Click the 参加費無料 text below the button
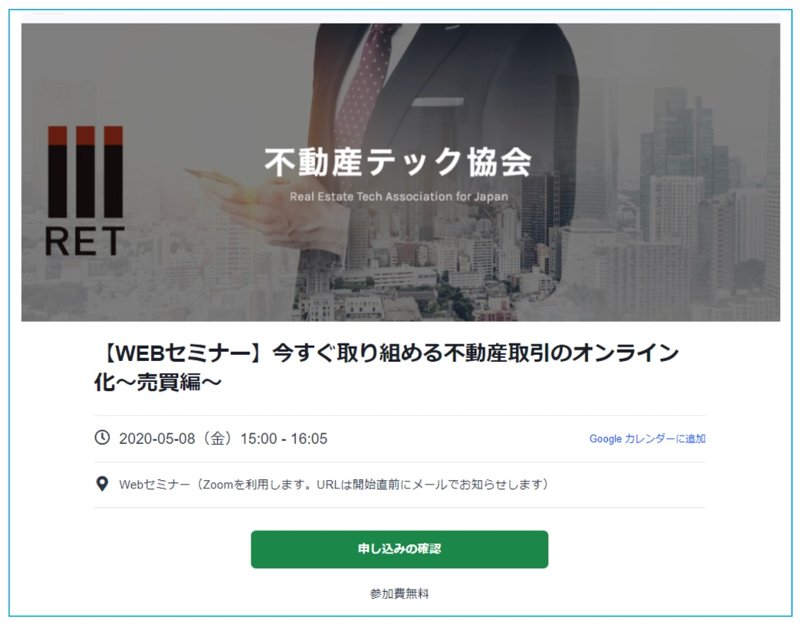800x623 pixels. coord(399,593)
